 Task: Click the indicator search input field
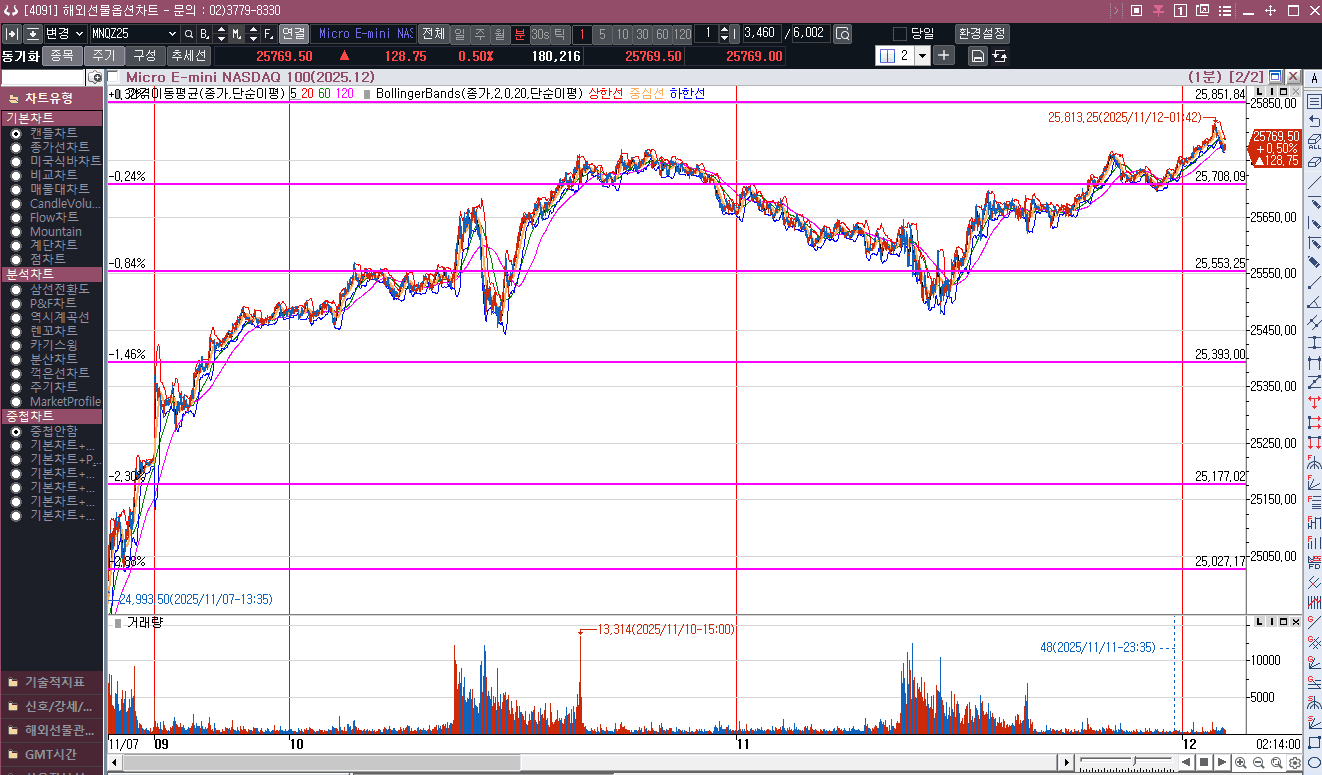point(42,77)
